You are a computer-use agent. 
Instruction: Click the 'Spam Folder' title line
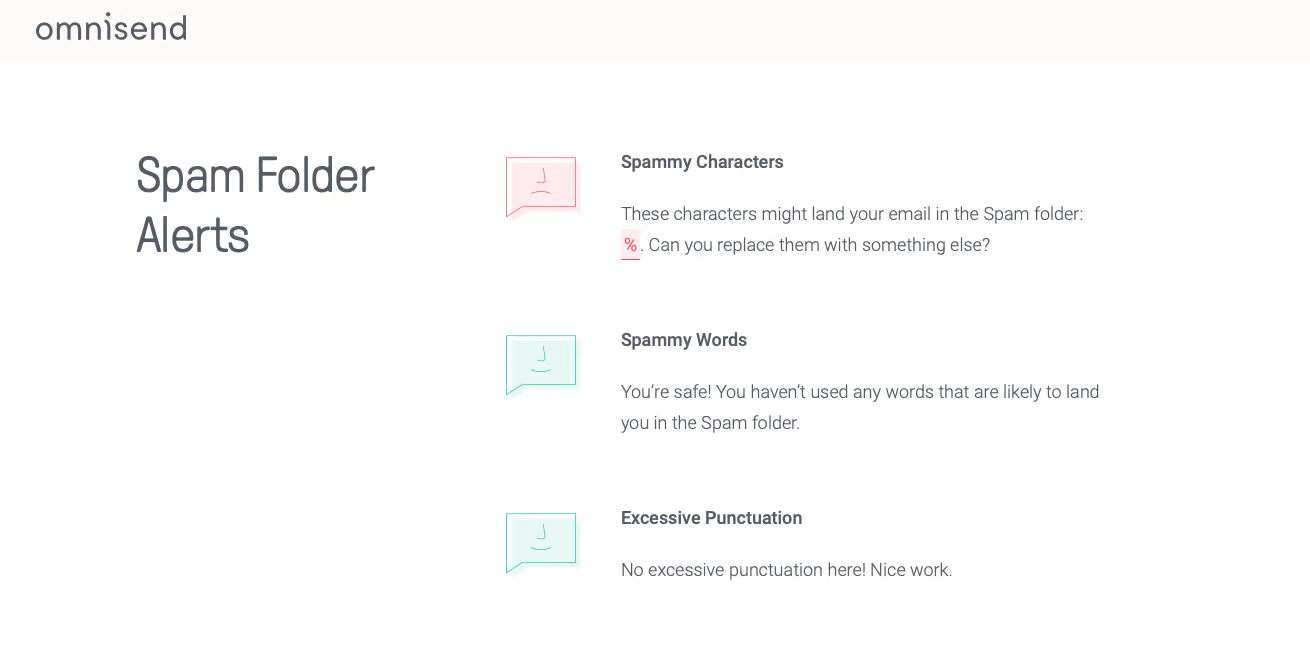255,176
